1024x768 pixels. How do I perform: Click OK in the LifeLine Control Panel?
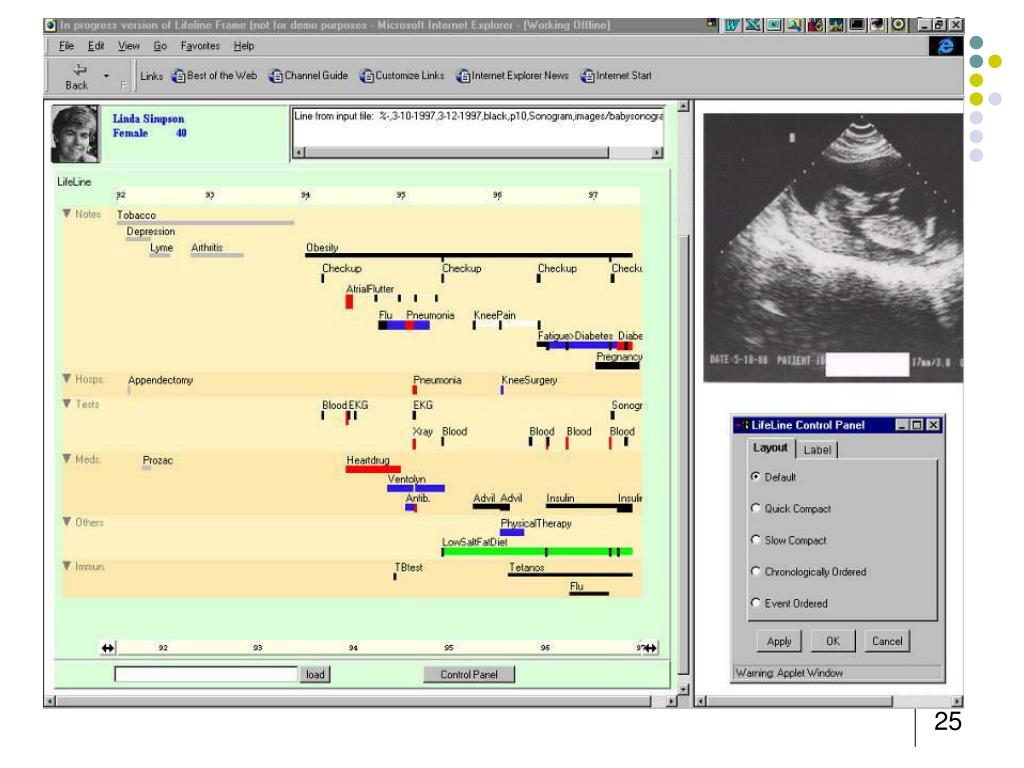(x=833, y=641)
